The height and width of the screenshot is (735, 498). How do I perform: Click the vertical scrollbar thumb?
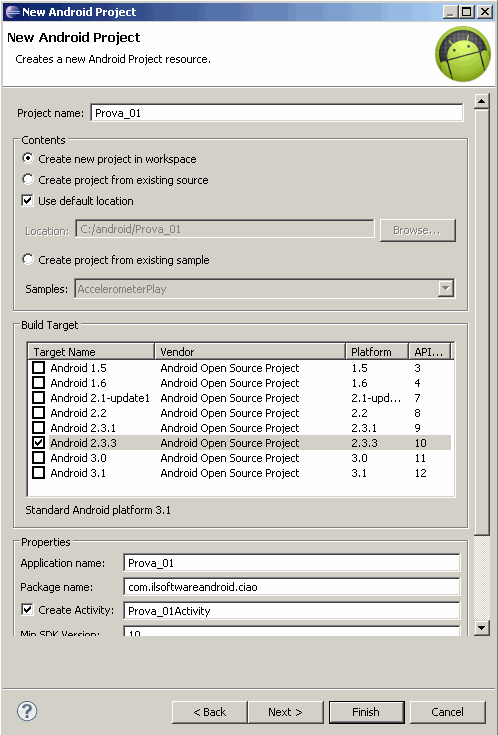[x=482, y=322]
